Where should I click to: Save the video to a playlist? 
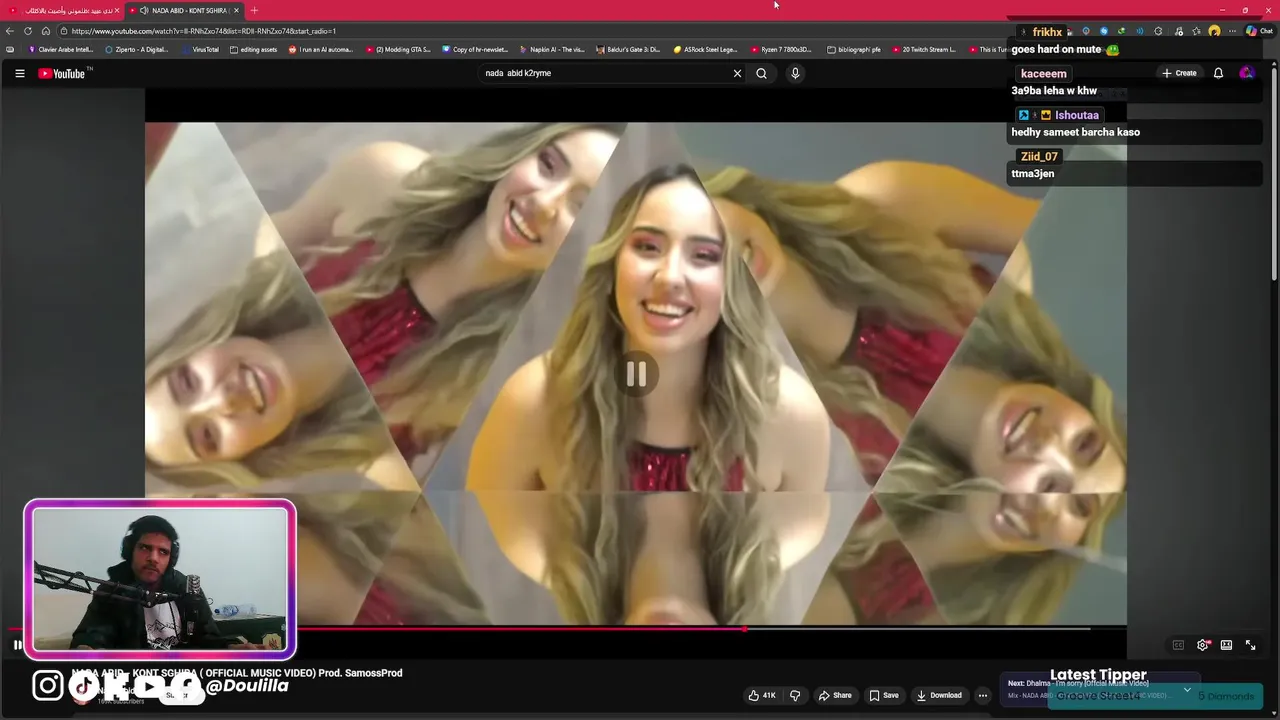tap(883, 695)
